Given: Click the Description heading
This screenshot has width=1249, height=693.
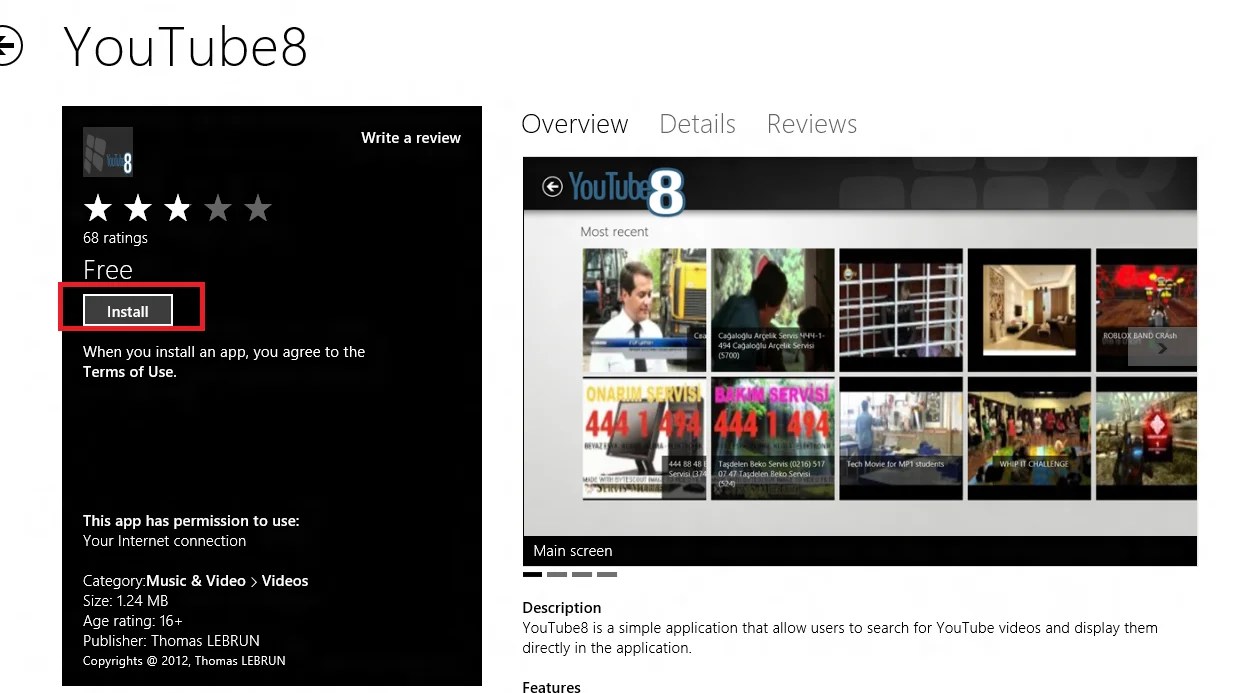Looking at the screenshot, I should (562, 608).
